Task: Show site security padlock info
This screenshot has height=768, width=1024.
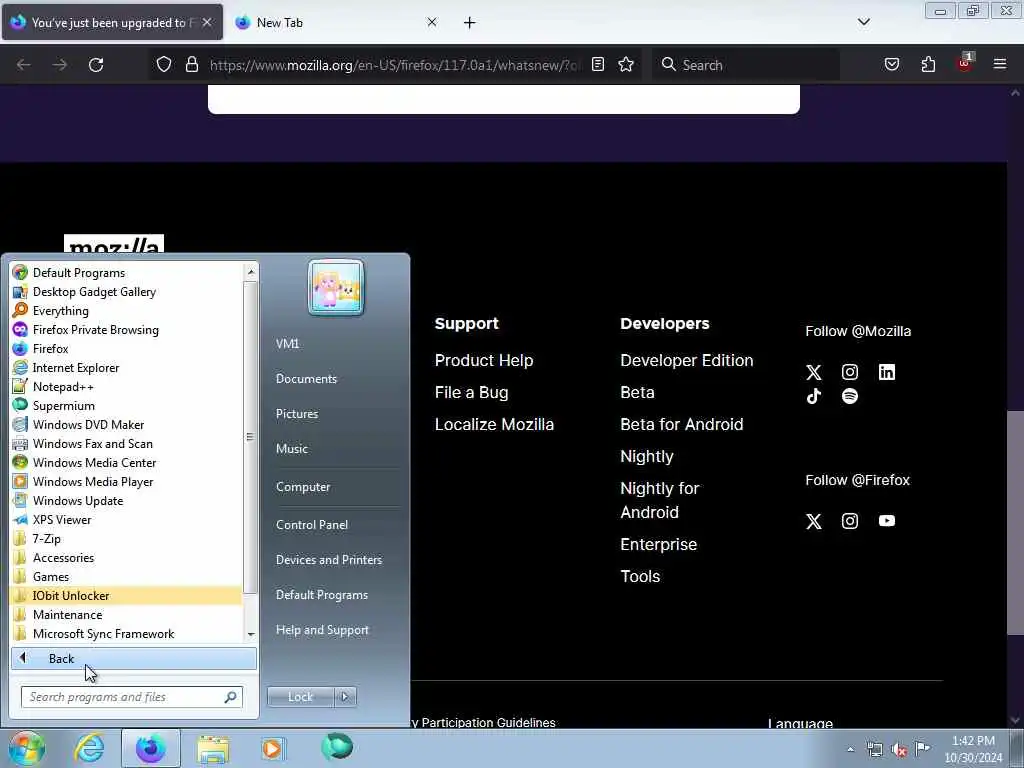Action: tap(191, 64)
